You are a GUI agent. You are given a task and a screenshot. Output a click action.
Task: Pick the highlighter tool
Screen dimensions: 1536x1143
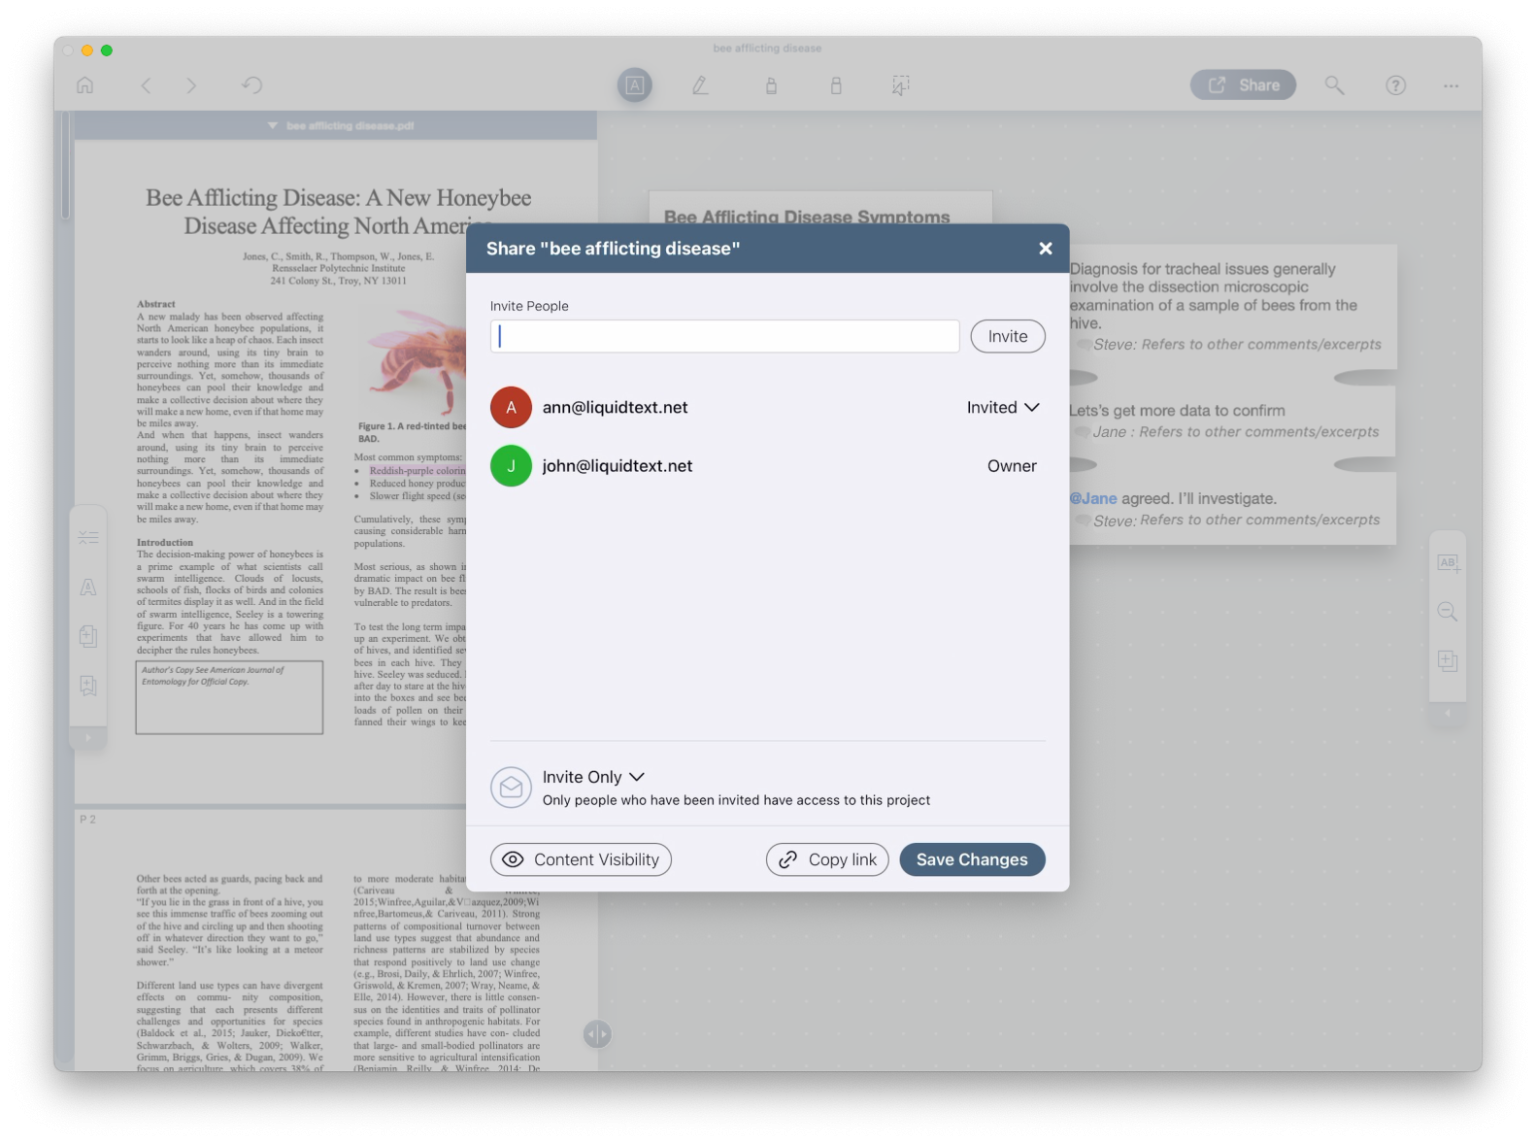click(771, 85)
